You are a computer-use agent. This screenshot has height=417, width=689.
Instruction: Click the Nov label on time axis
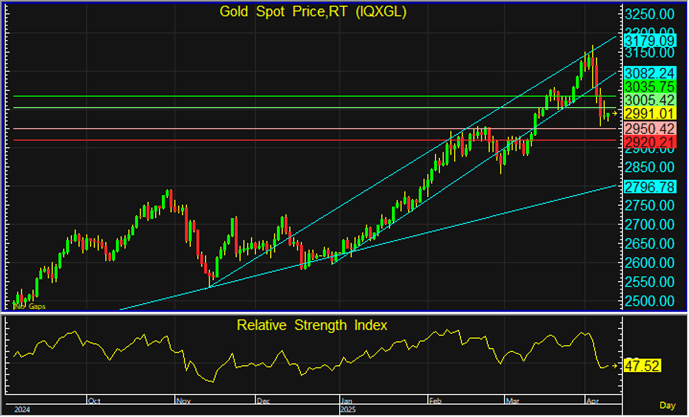coord(183,399)
